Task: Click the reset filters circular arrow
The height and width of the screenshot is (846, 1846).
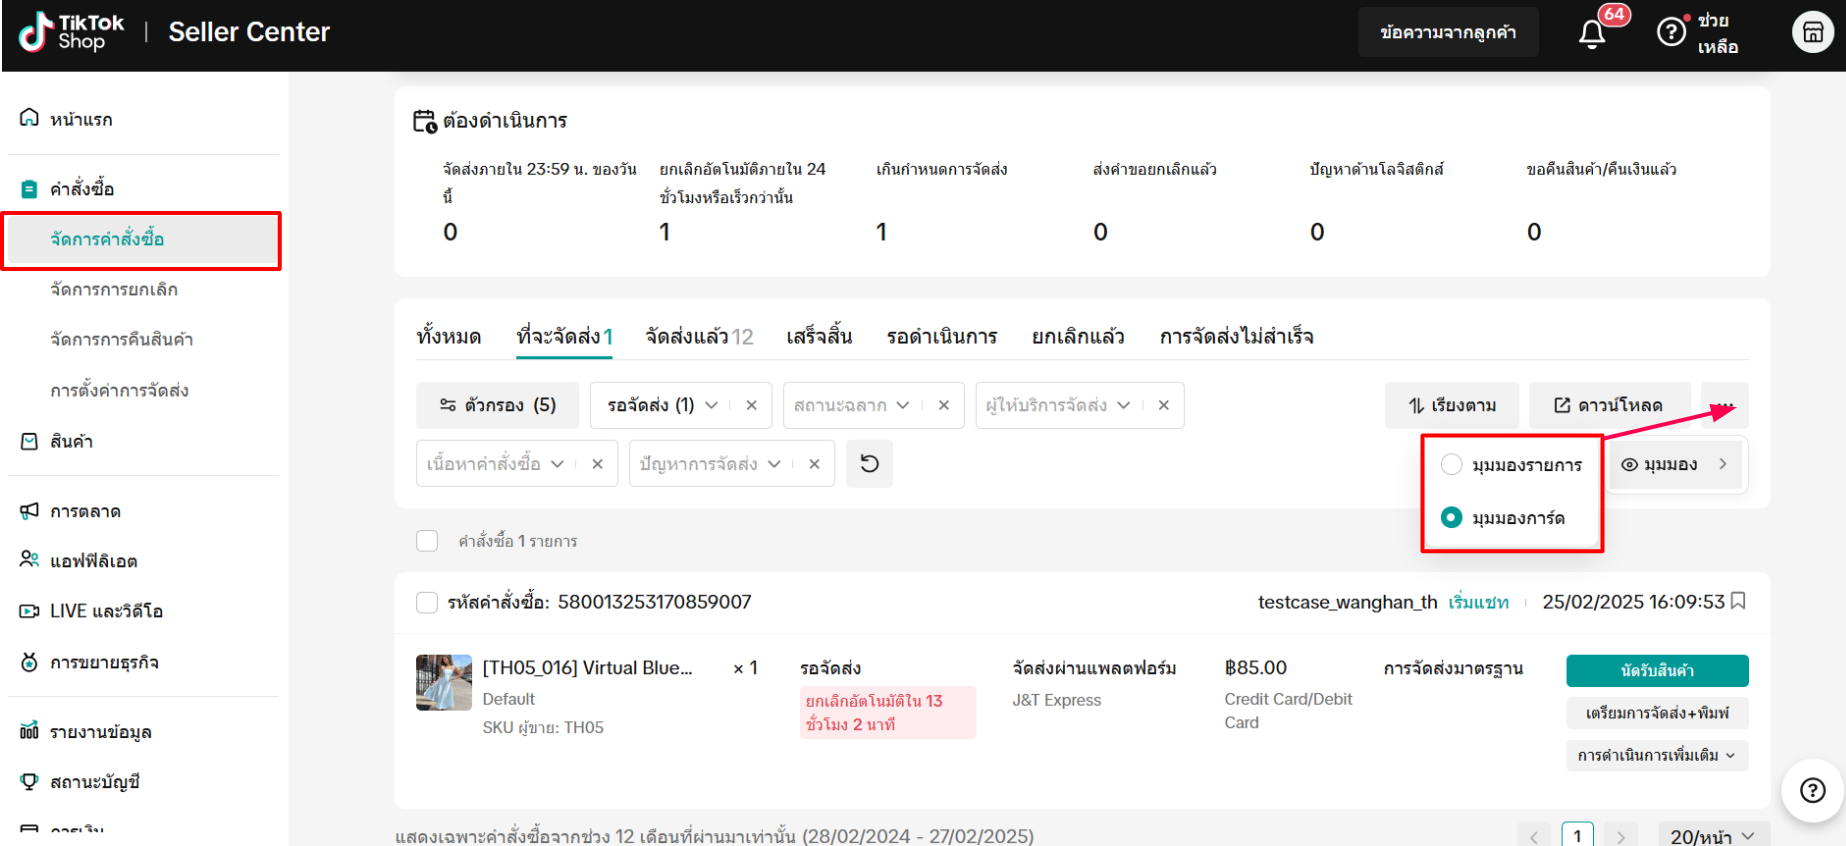Action: pos(869,464)
